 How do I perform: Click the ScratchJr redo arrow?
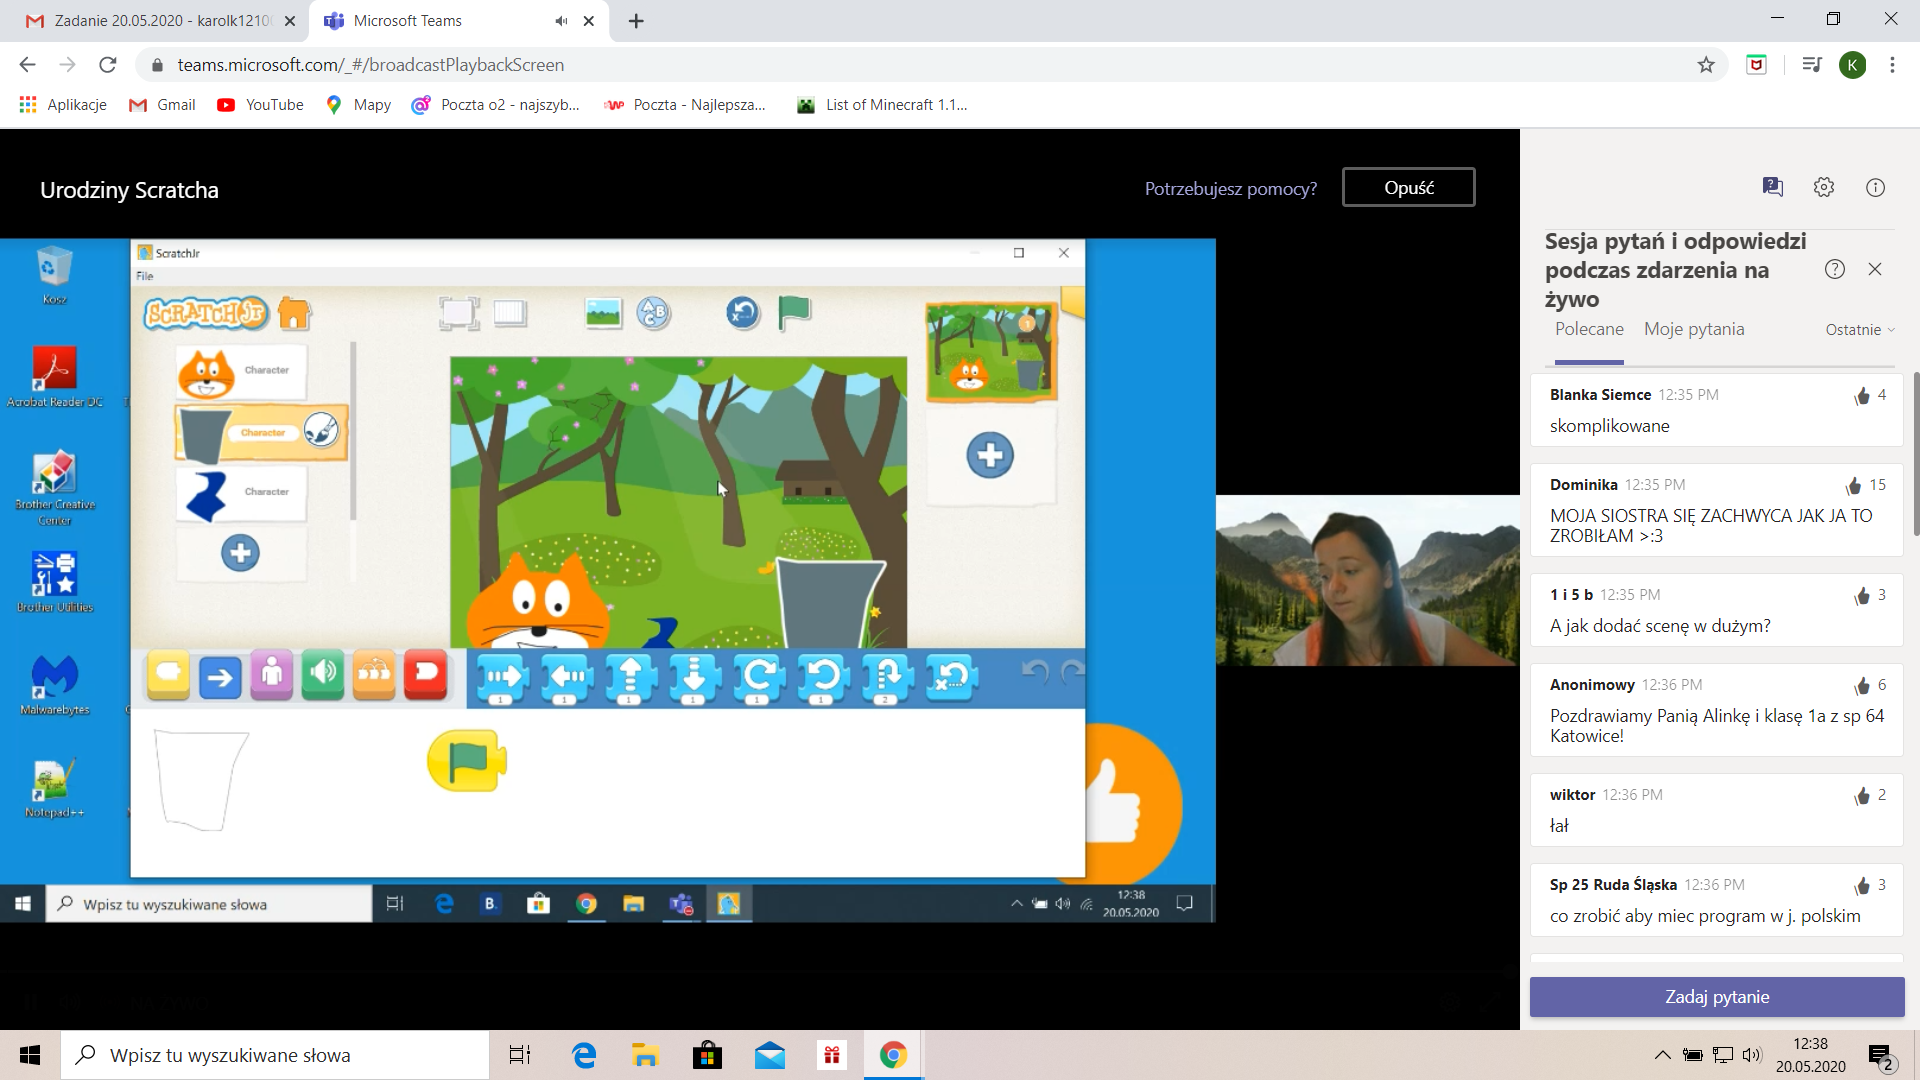[x=1072, y=672]
